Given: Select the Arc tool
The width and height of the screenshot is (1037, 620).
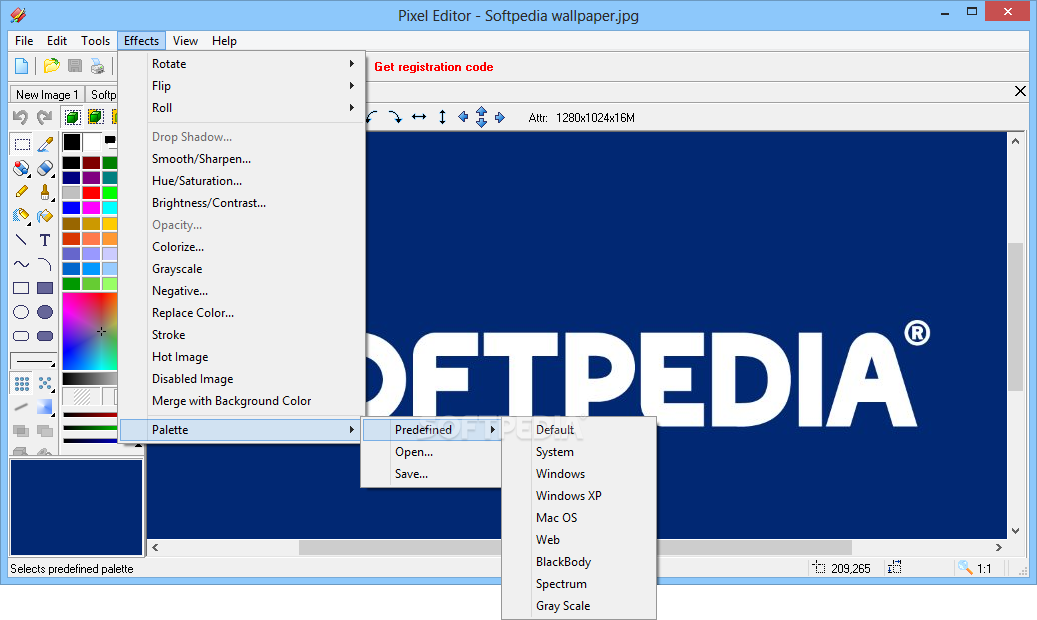Looking at the screenshot, I should click(45, 264).
